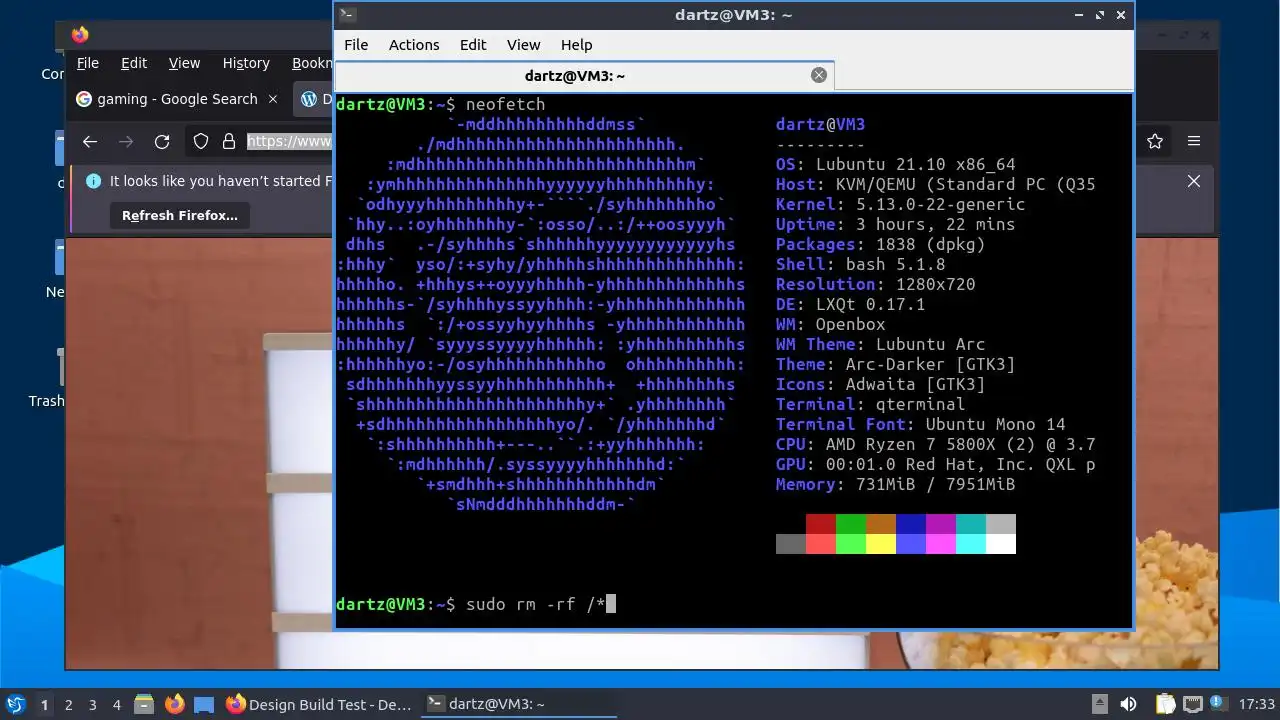Activate the dartz@VM3 terminal taskbar button

point(517,704)
